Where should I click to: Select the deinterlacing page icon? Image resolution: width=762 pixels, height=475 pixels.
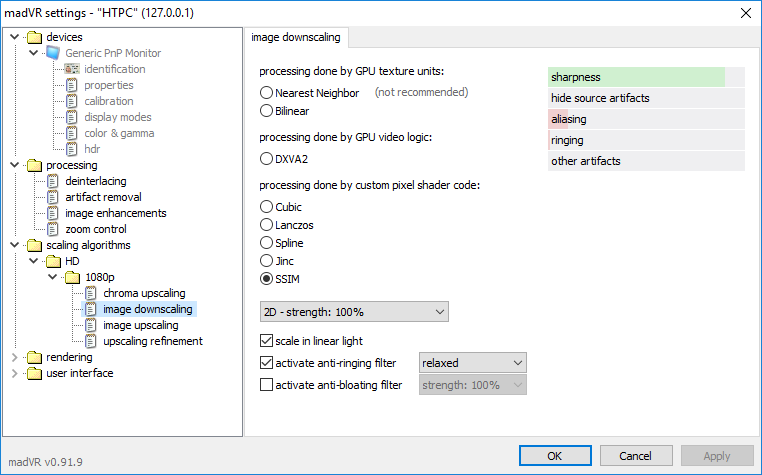pyautogui.click(x=52, y=181)
